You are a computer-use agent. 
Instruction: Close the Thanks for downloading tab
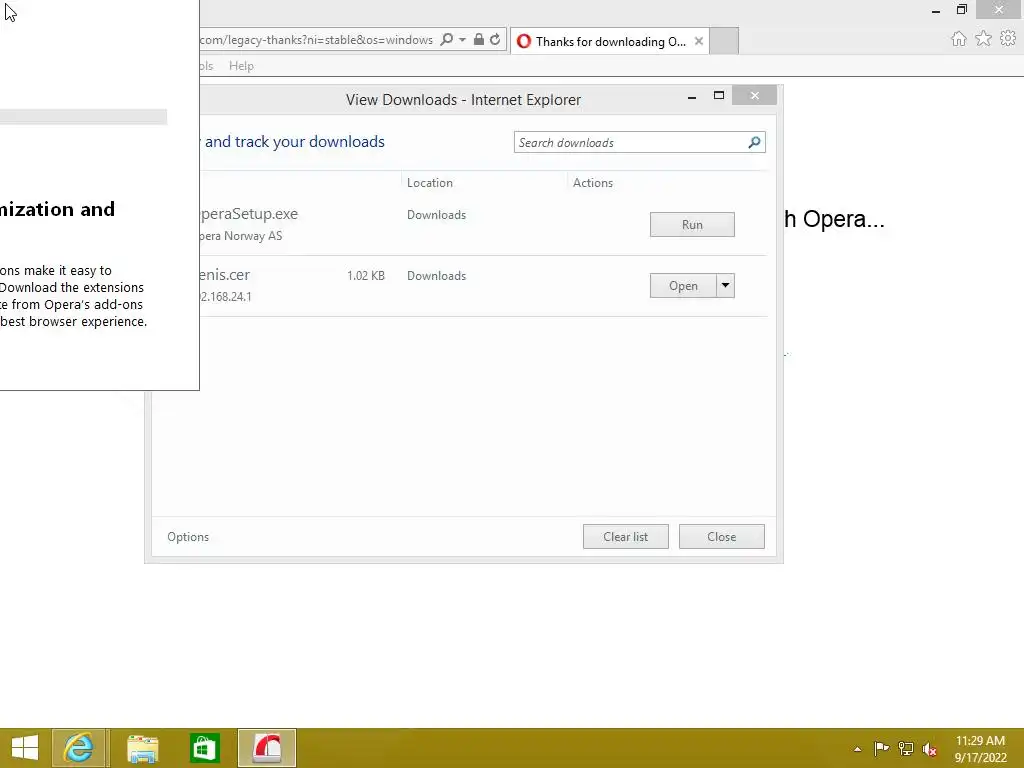point(699,41)
